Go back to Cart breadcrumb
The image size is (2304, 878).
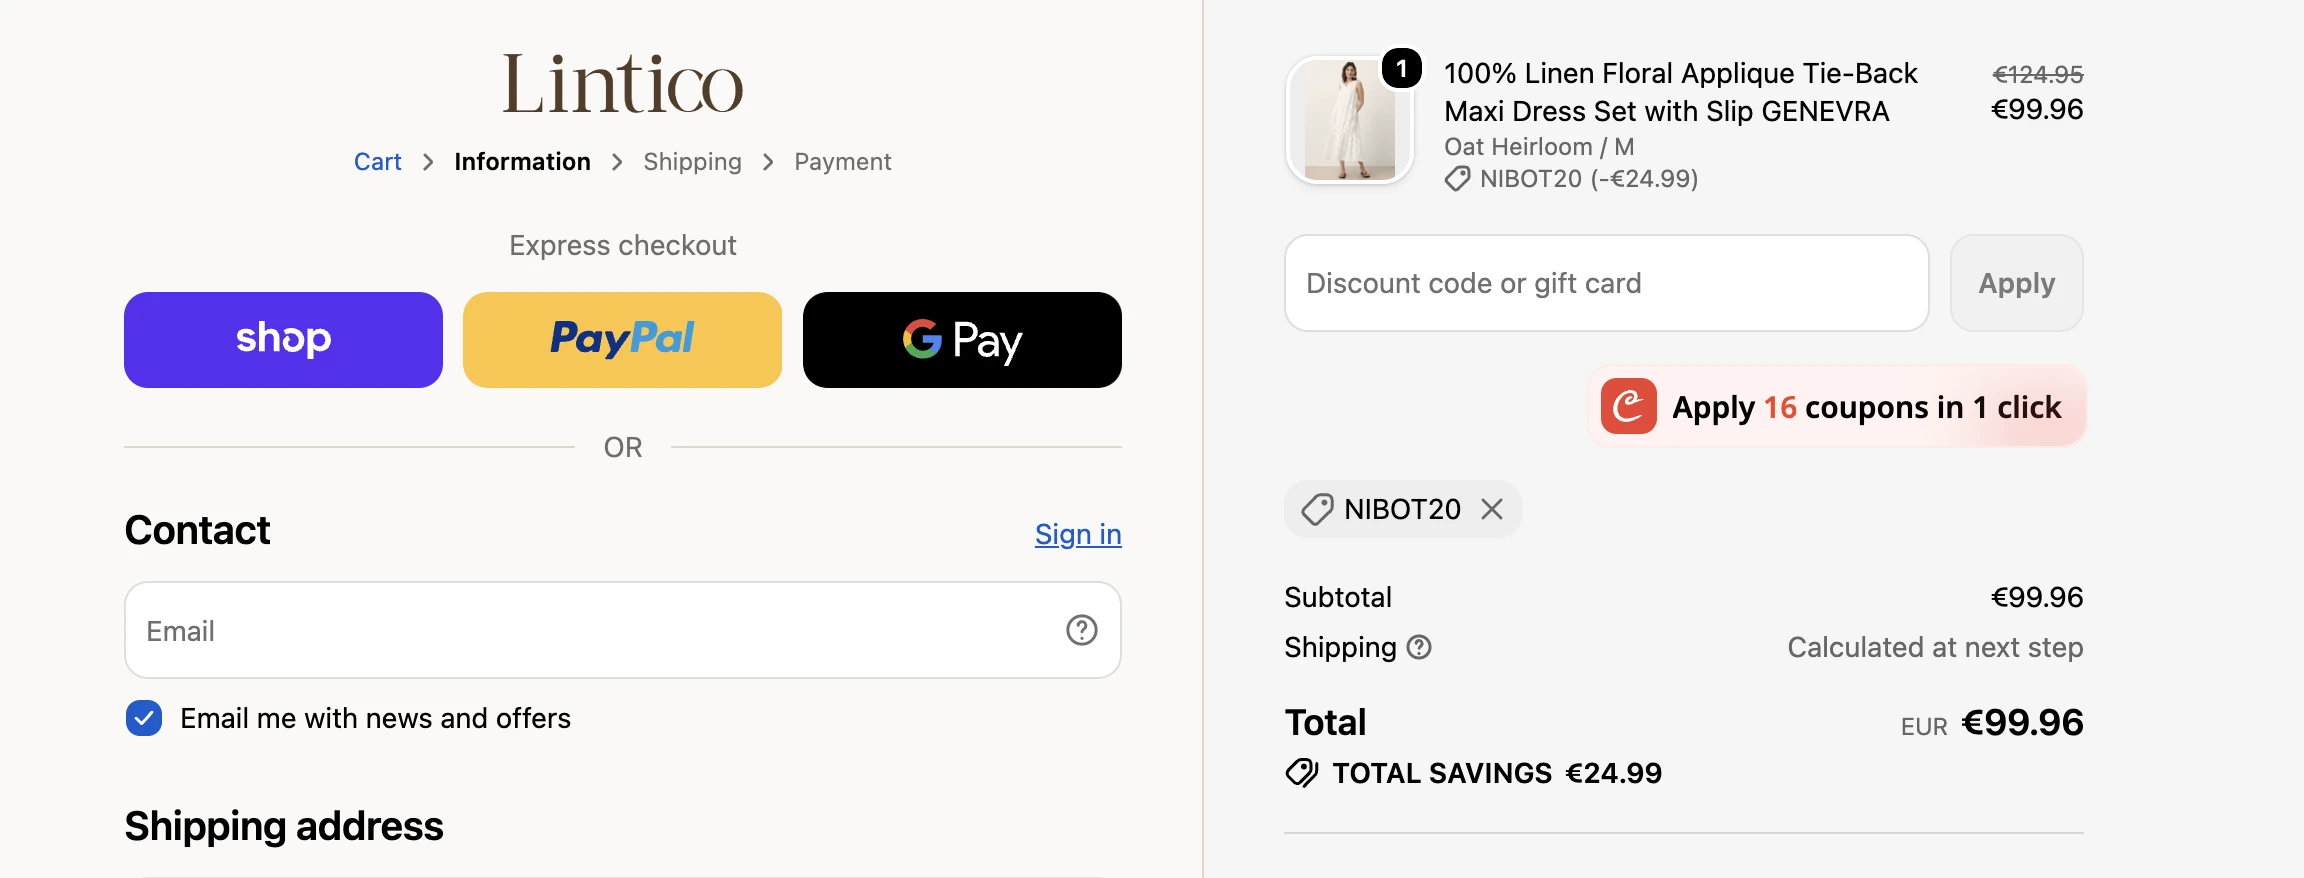[x=377, y=162]
